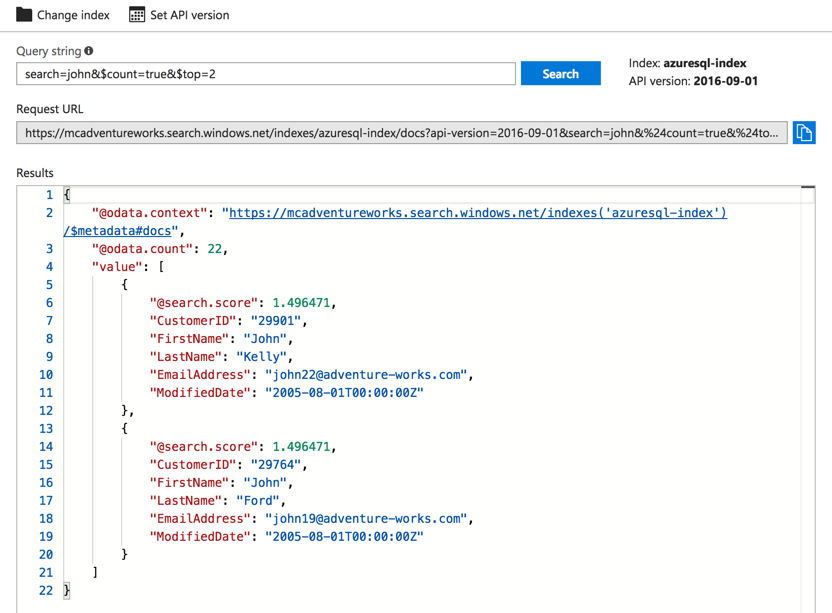This screenshot has width=832, height=613.
Task: Open the Set API version label
Action: [x=189, y=15]
